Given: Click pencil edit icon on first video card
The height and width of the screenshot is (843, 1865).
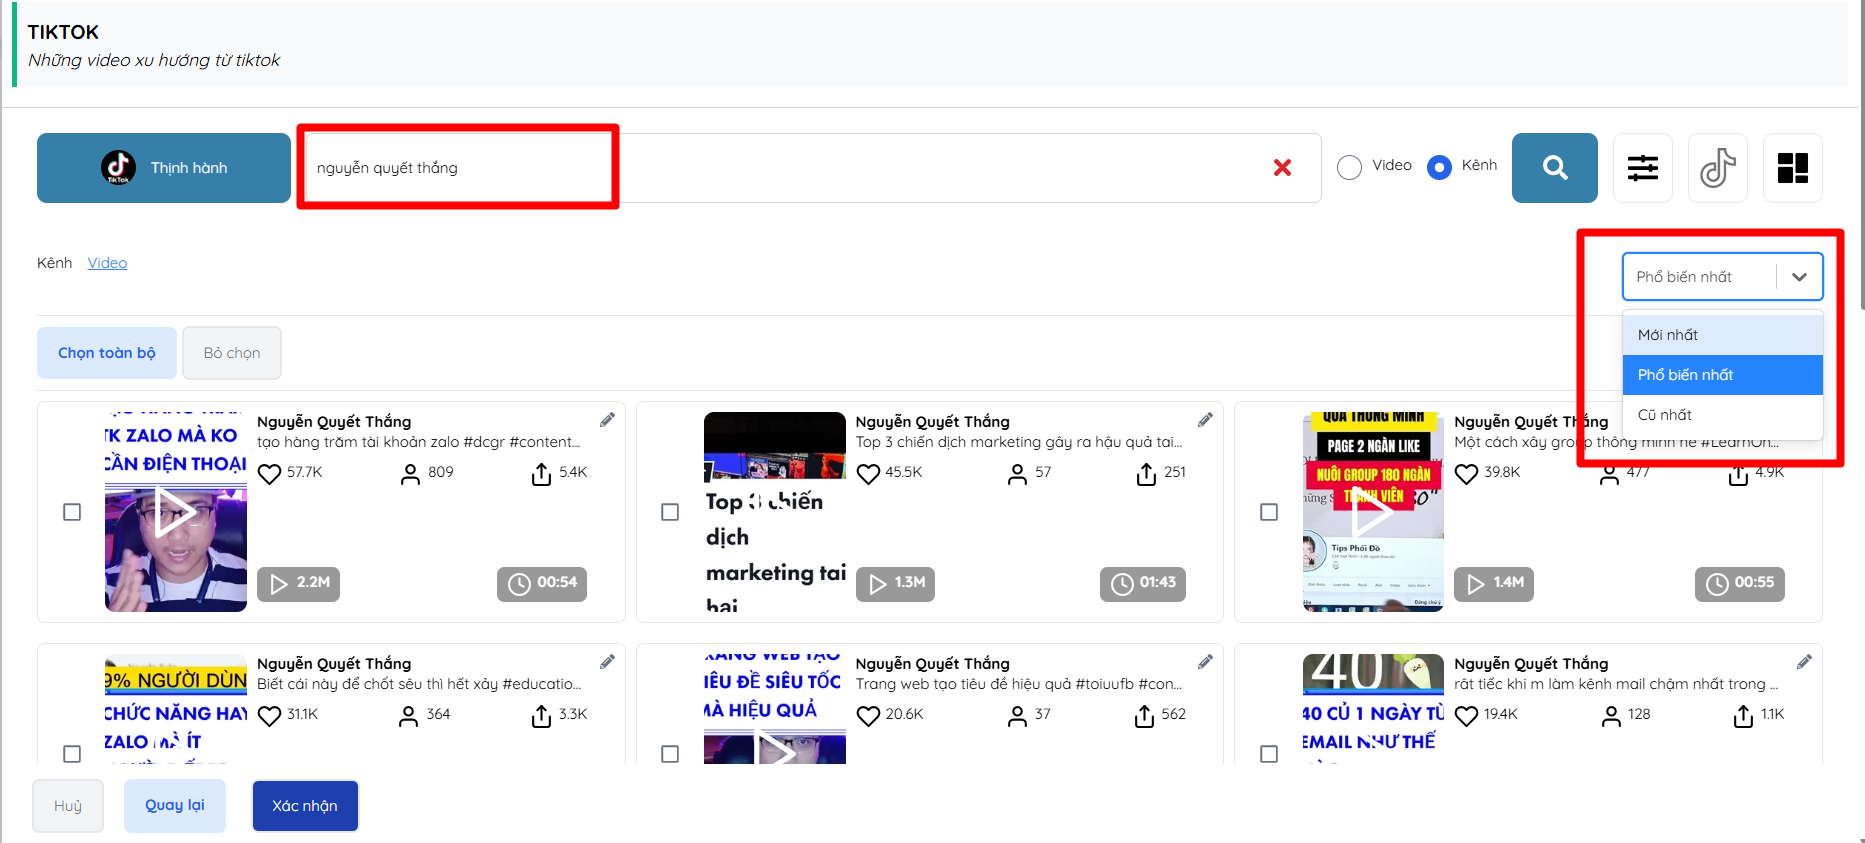Looking at the screenshot, I should click(x=607, y=420).
